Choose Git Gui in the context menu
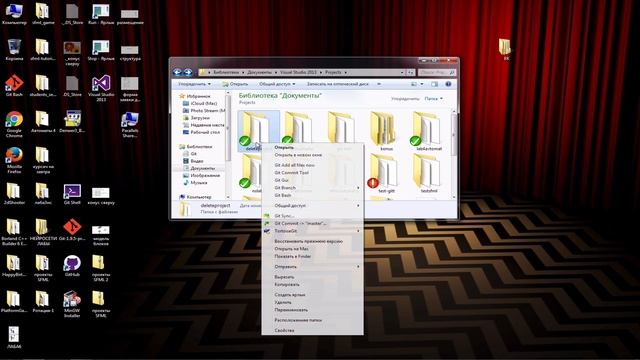Viewport: 640px width, 360px height. [x=312, y=180]
